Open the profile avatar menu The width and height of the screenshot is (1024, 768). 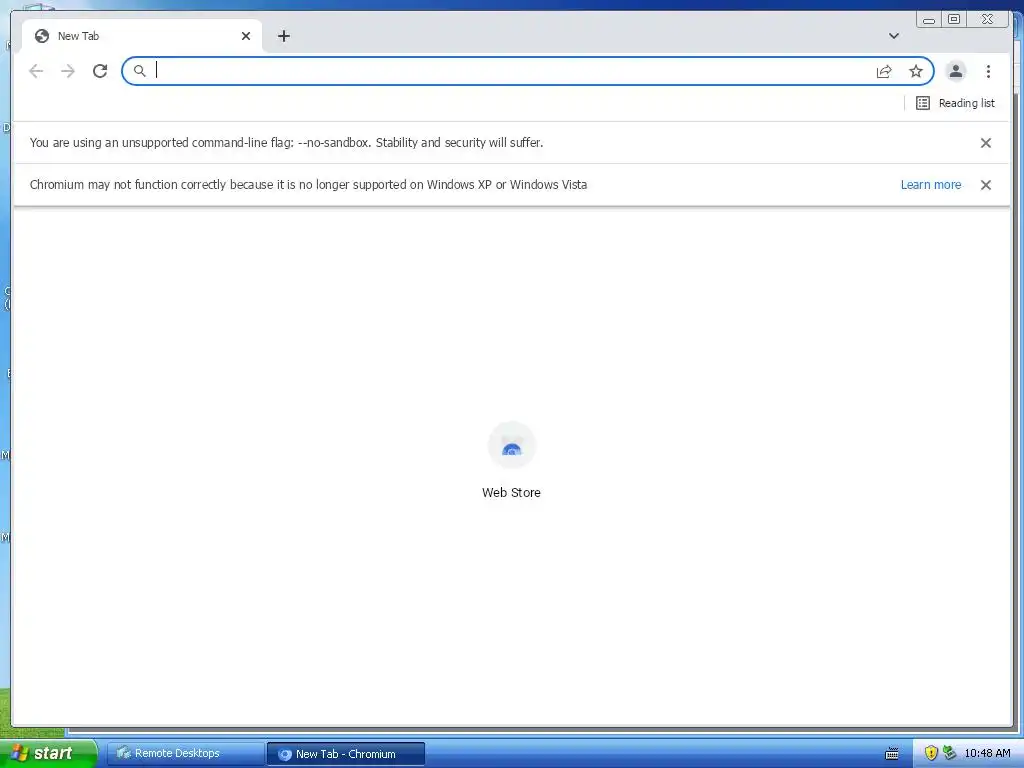click(x=955, y=71)
